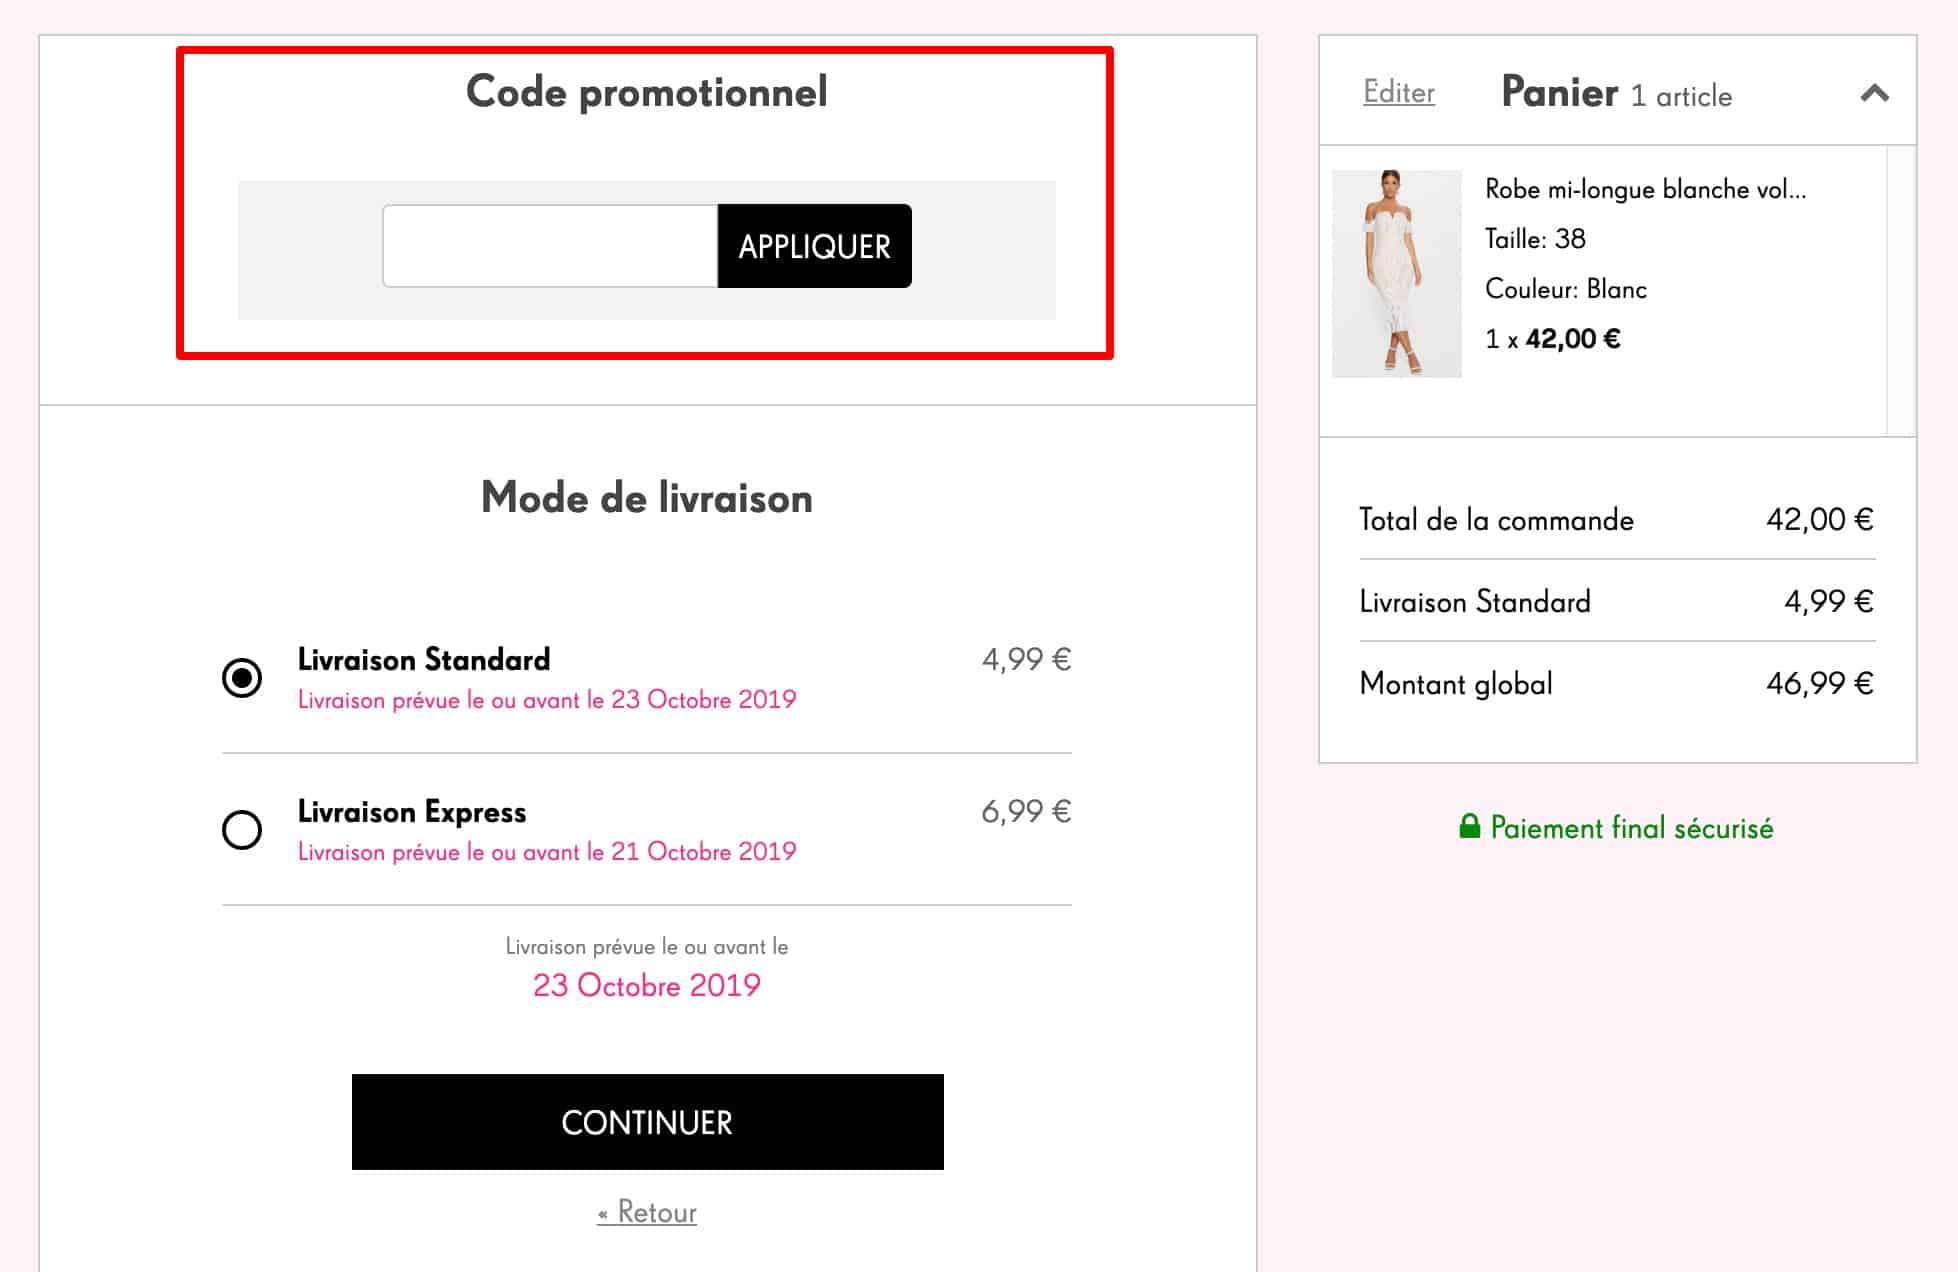Click the APPLIQUER promo code button
This screenshot has width=1958, height=1272.
814,246
